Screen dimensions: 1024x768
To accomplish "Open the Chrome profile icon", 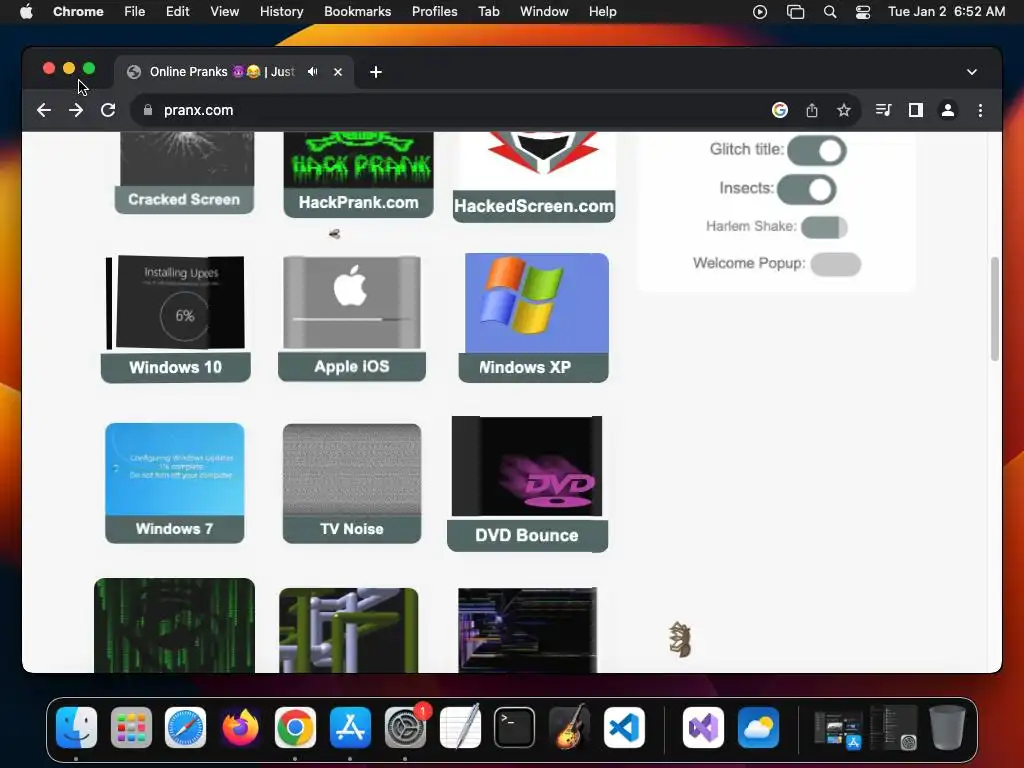I will point(948,110).
